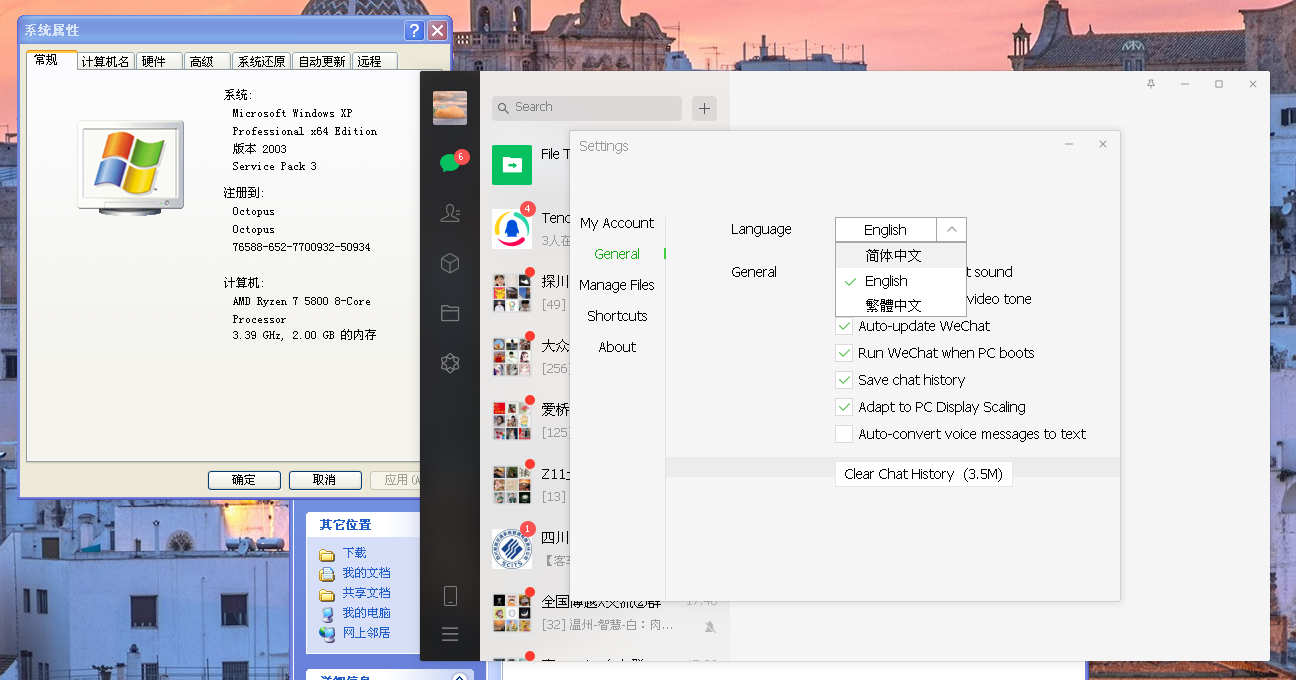Select the General settings section
The height and width of the screenshot is (680, 1296).
coord(617,254)
